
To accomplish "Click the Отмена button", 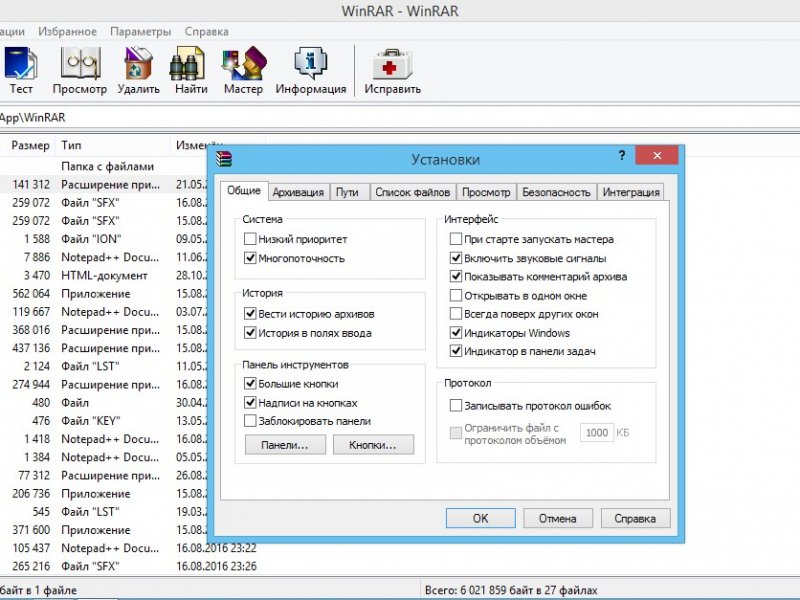I will click(x=558, y=518).
